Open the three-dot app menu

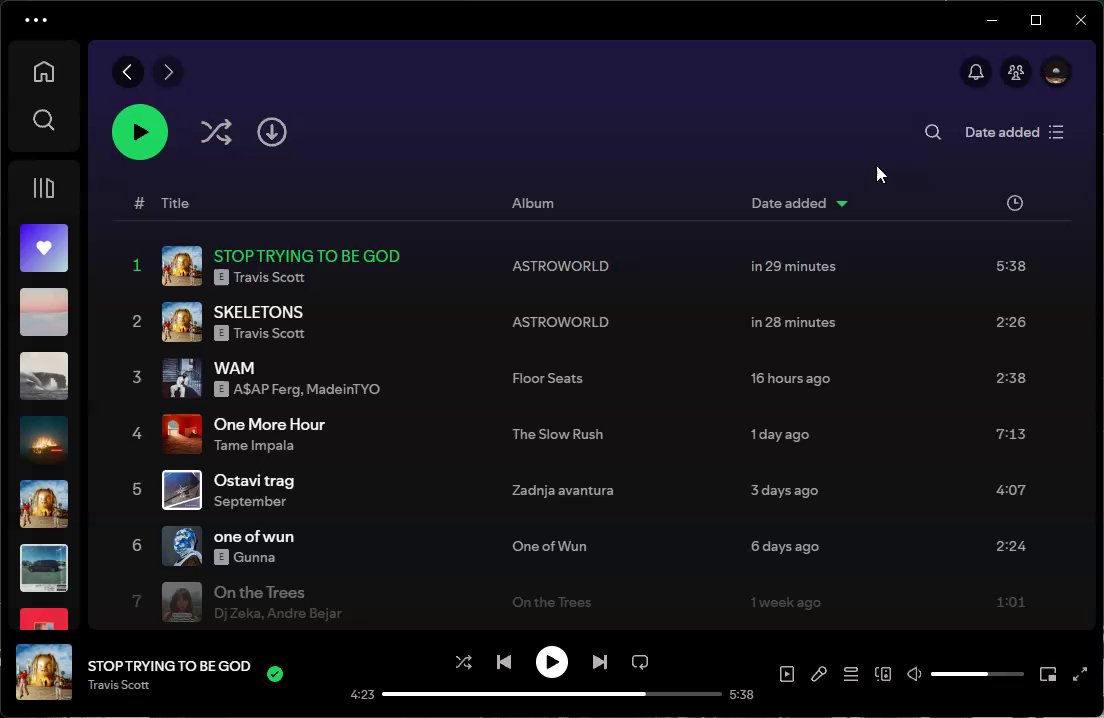coord(36,20)
